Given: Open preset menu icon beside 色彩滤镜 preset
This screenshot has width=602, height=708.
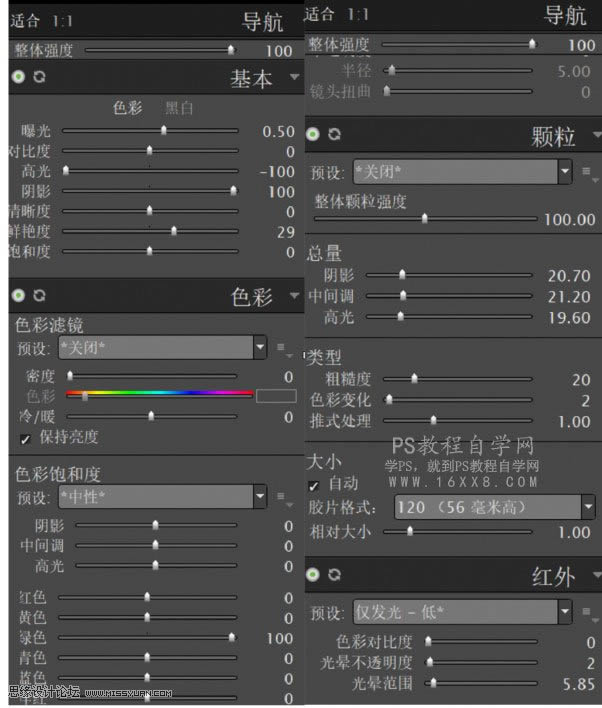Looking at the screenshot, I should 284,349.
